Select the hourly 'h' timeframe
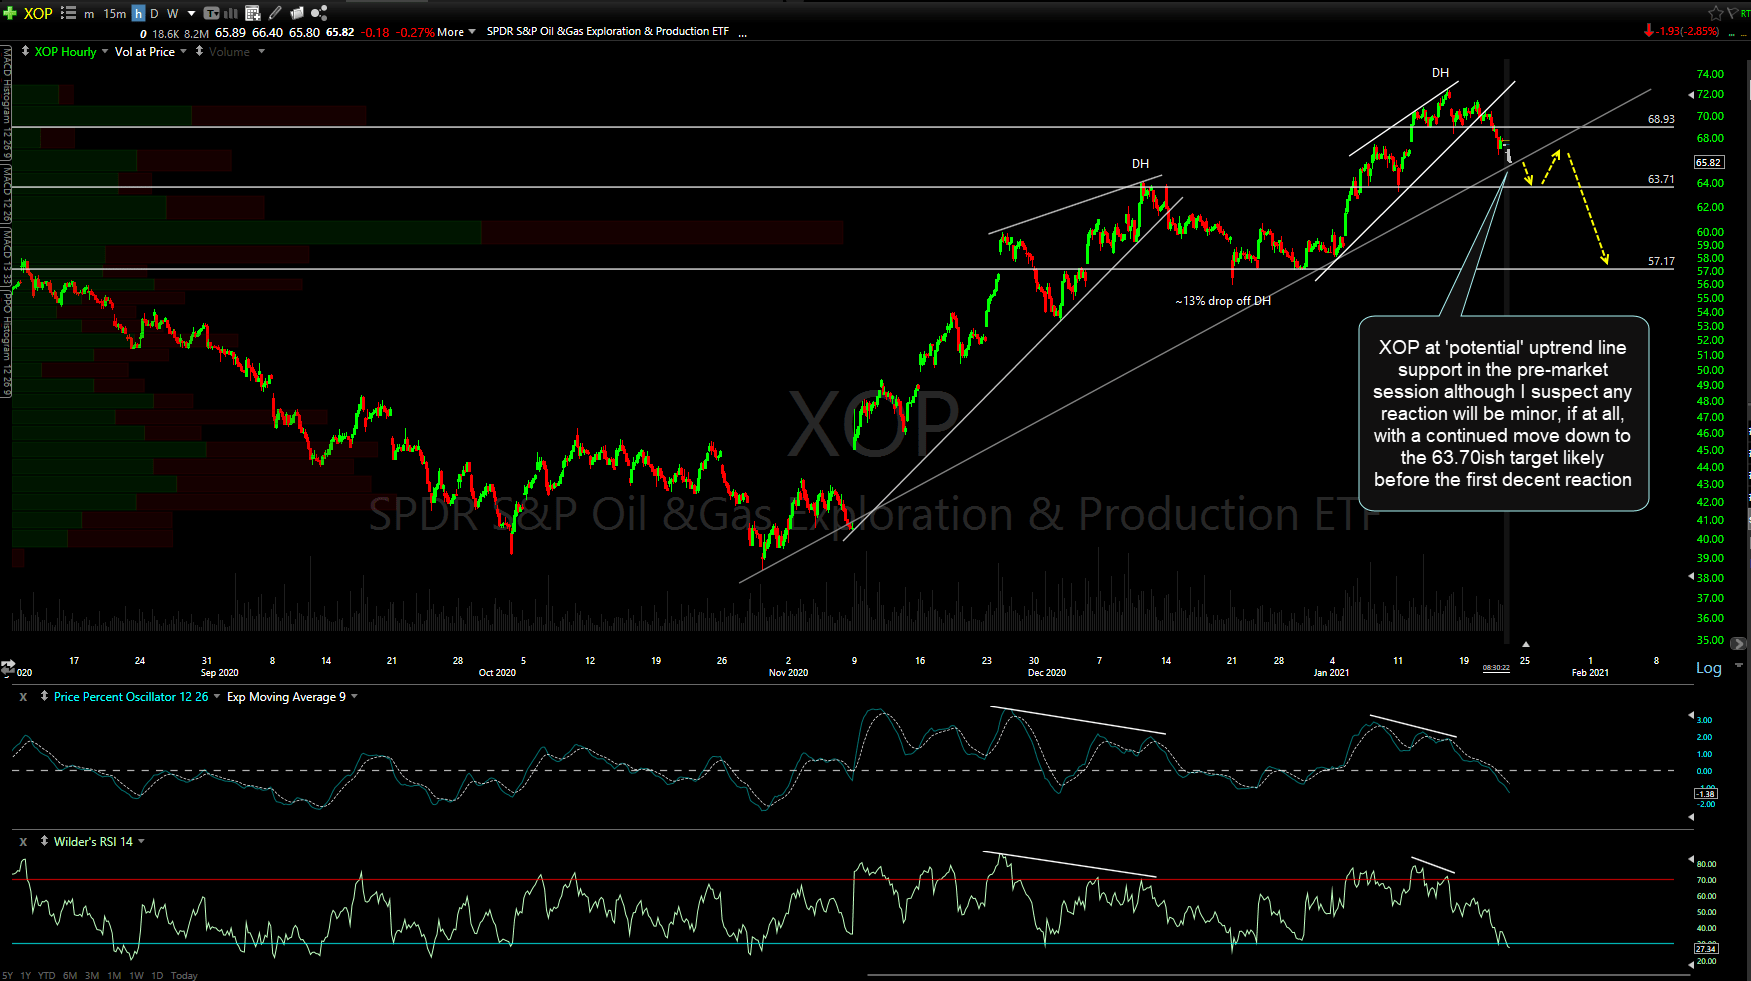Image resolution: width=1751 pixels, height=981 pixels. [x=138, y=14]
